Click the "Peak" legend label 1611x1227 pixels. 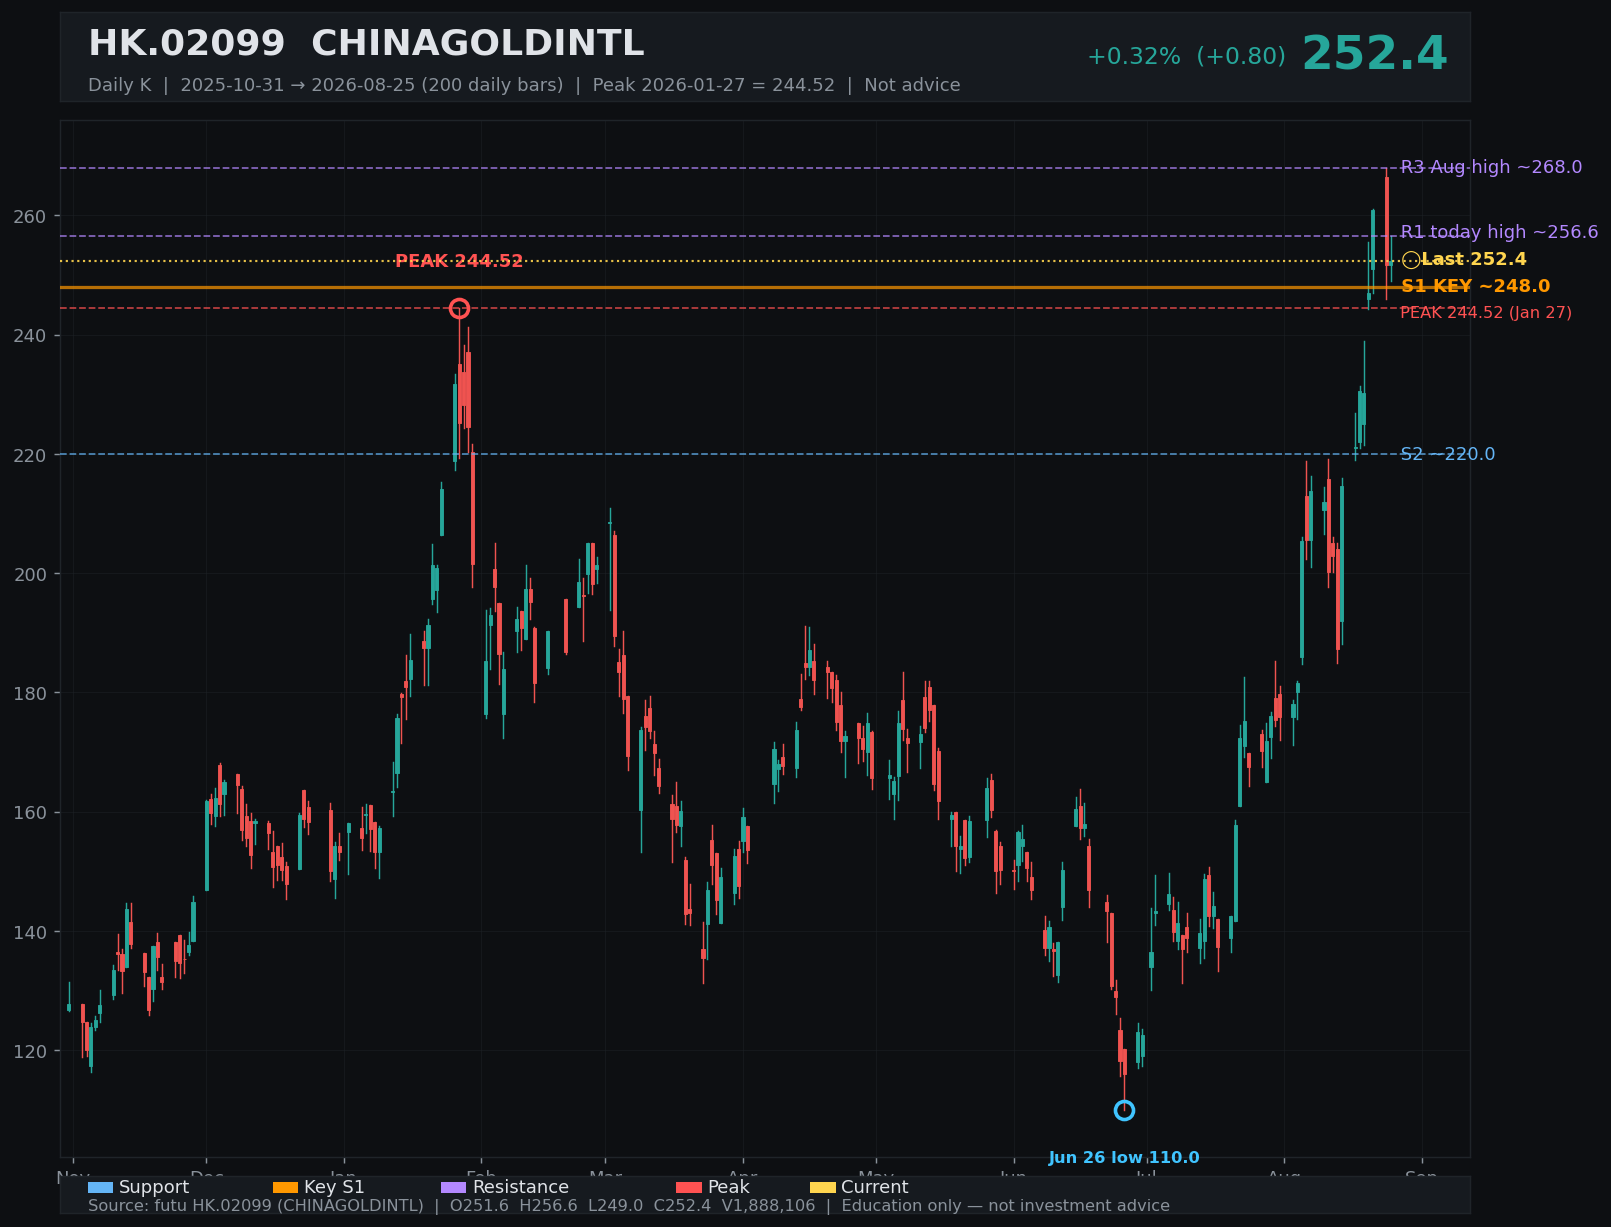tap(729, 1188)
